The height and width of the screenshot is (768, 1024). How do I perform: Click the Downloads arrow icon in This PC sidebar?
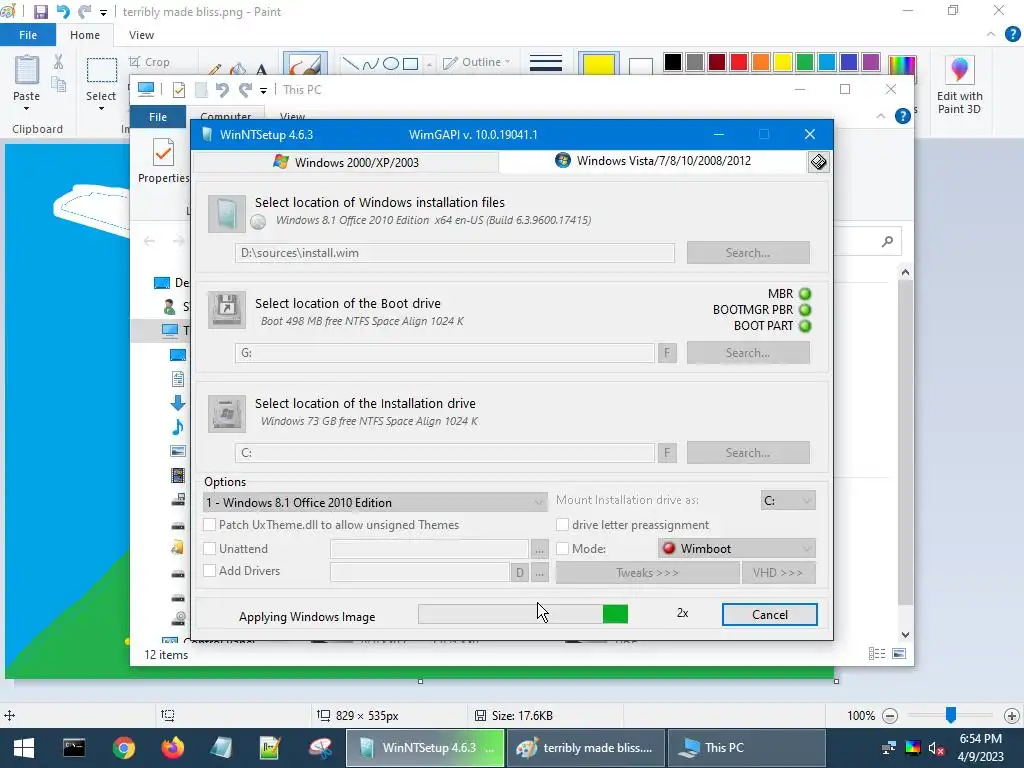tap(178, 403)
